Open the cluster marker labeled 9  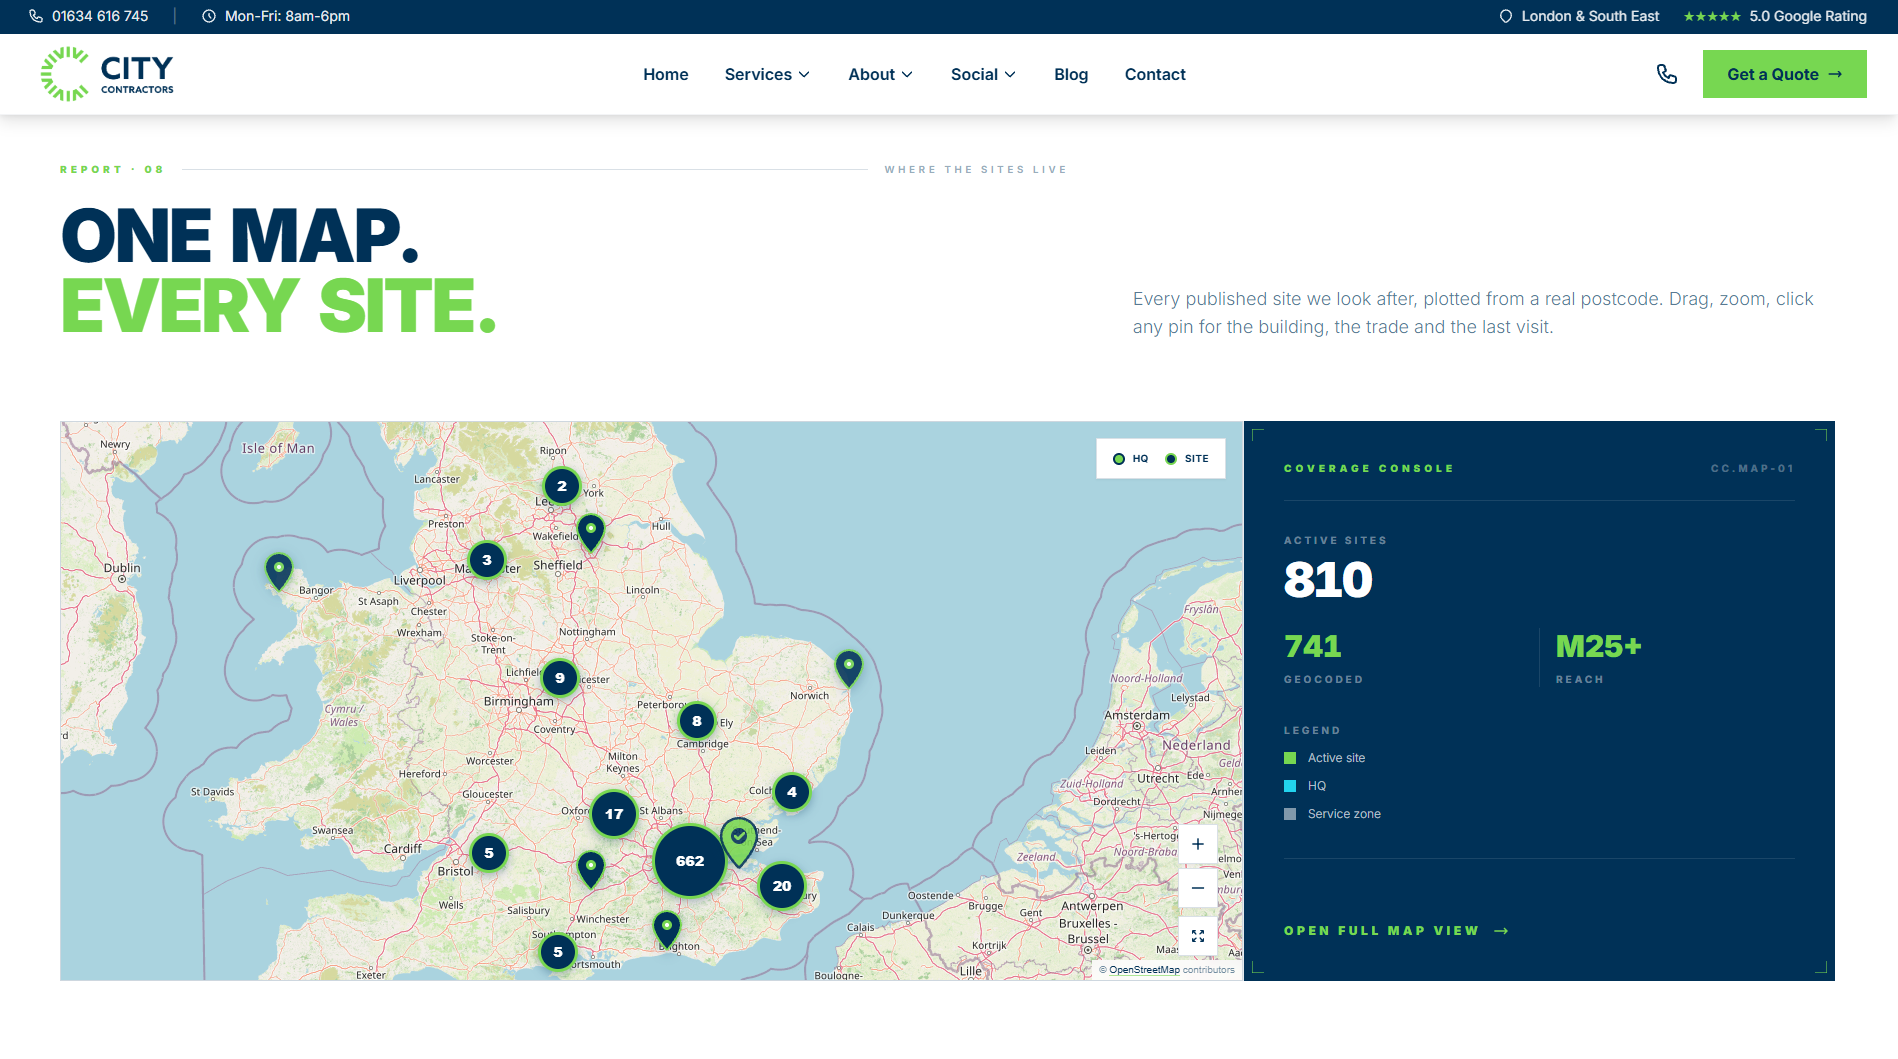[560, 678]
